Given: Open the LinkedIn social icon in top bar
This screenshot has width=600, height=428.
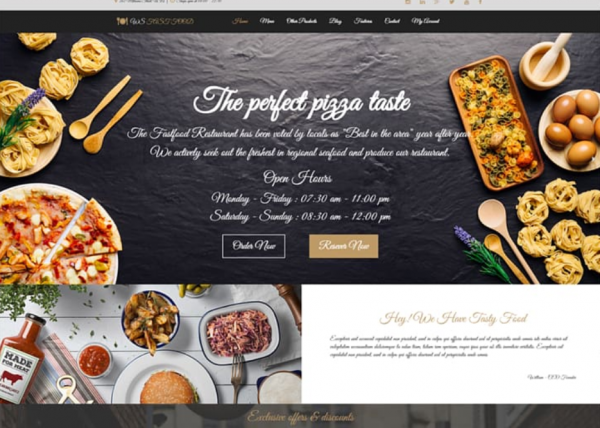Looking at the screenshot, I should (422, 2).
